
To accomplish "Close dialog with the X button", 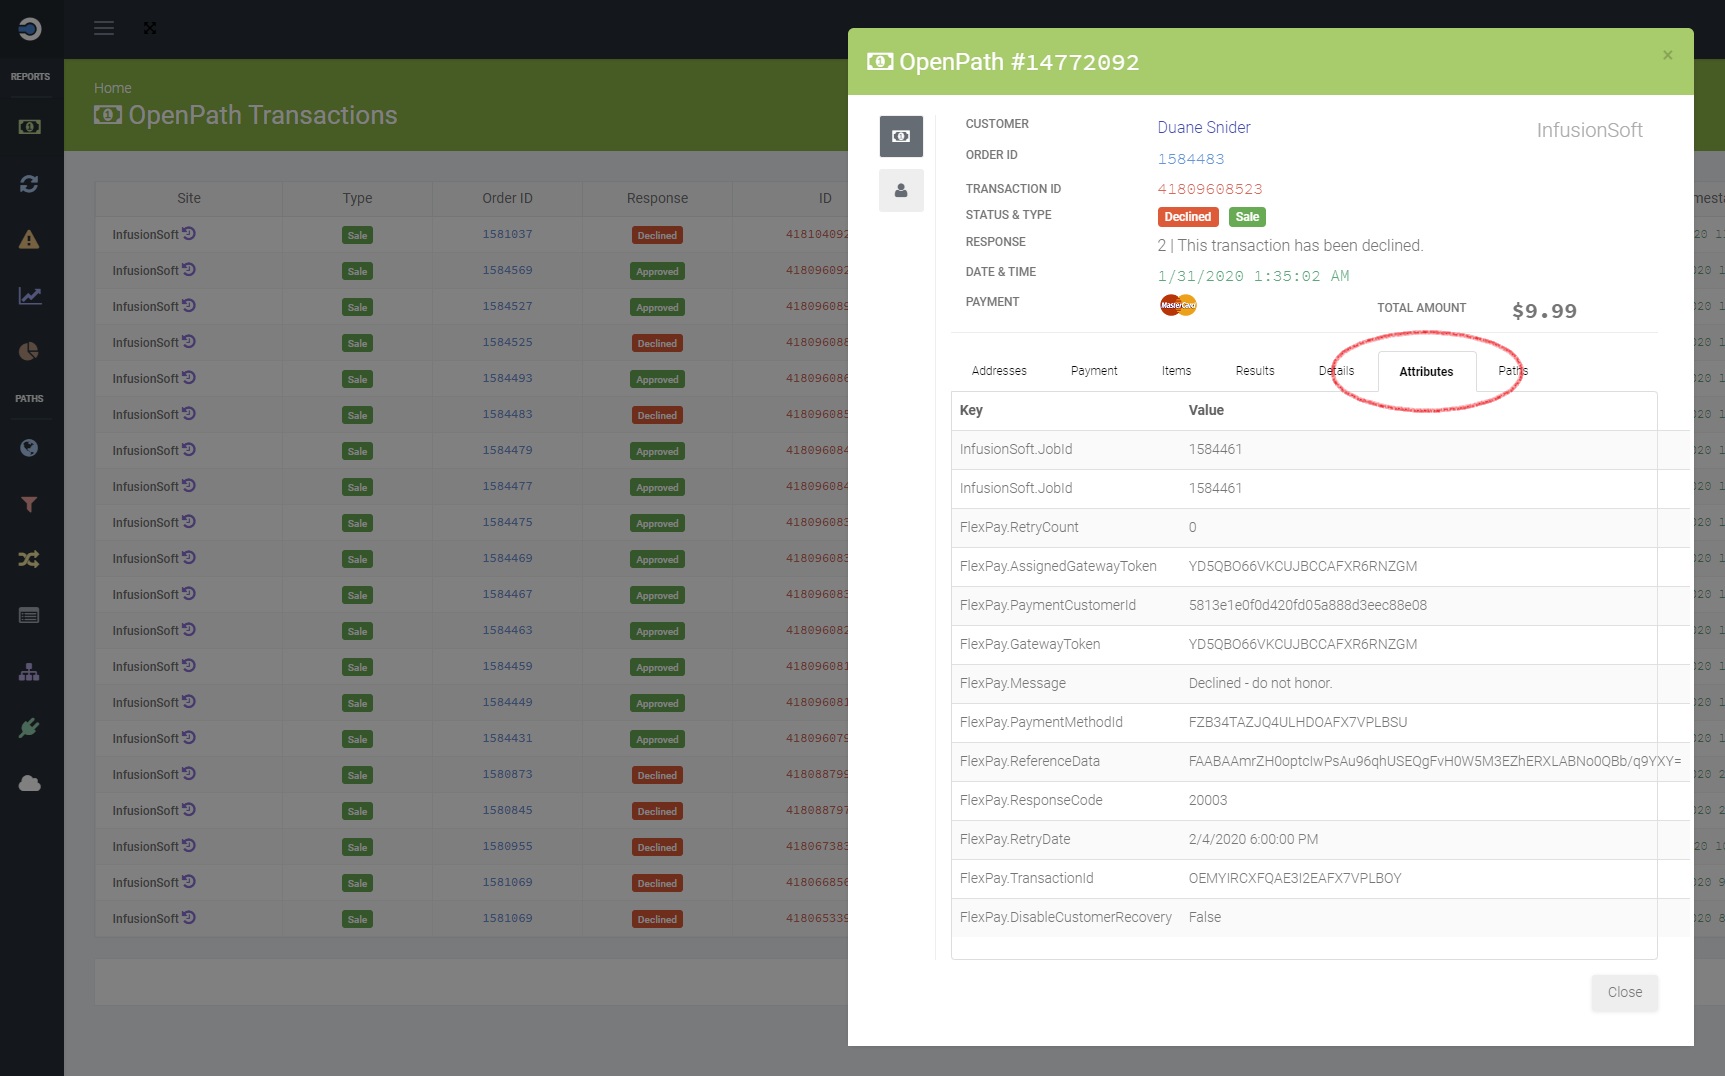I will click(1667, 55).
